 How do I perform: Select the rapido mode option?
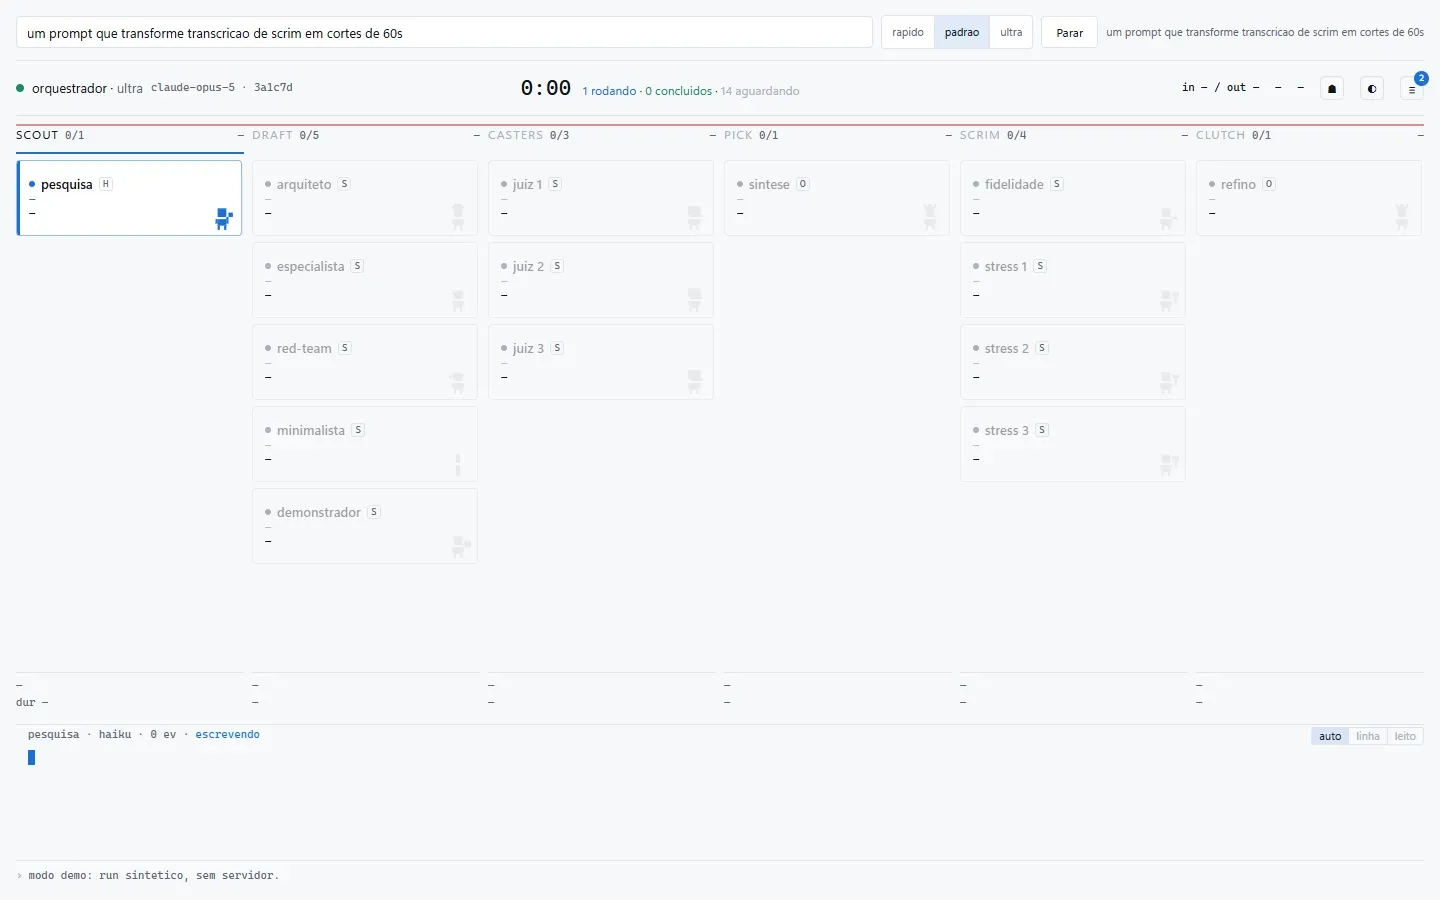coord(908,32)
